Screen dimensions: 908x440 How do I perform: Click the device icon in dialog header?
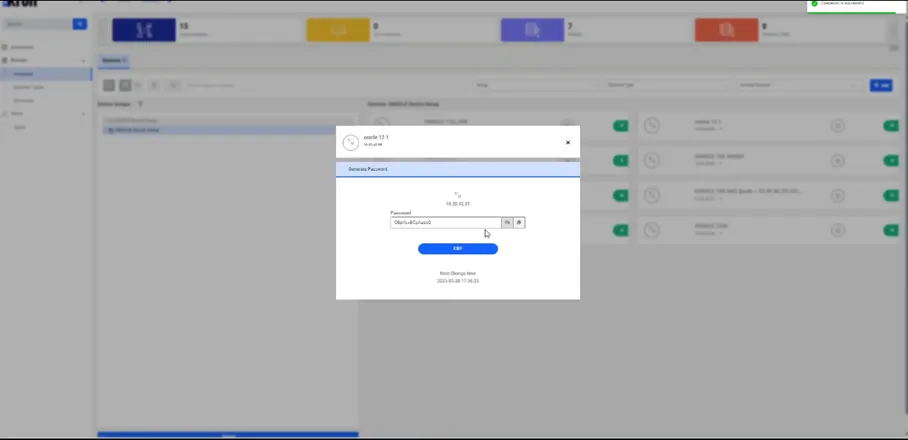351,142
